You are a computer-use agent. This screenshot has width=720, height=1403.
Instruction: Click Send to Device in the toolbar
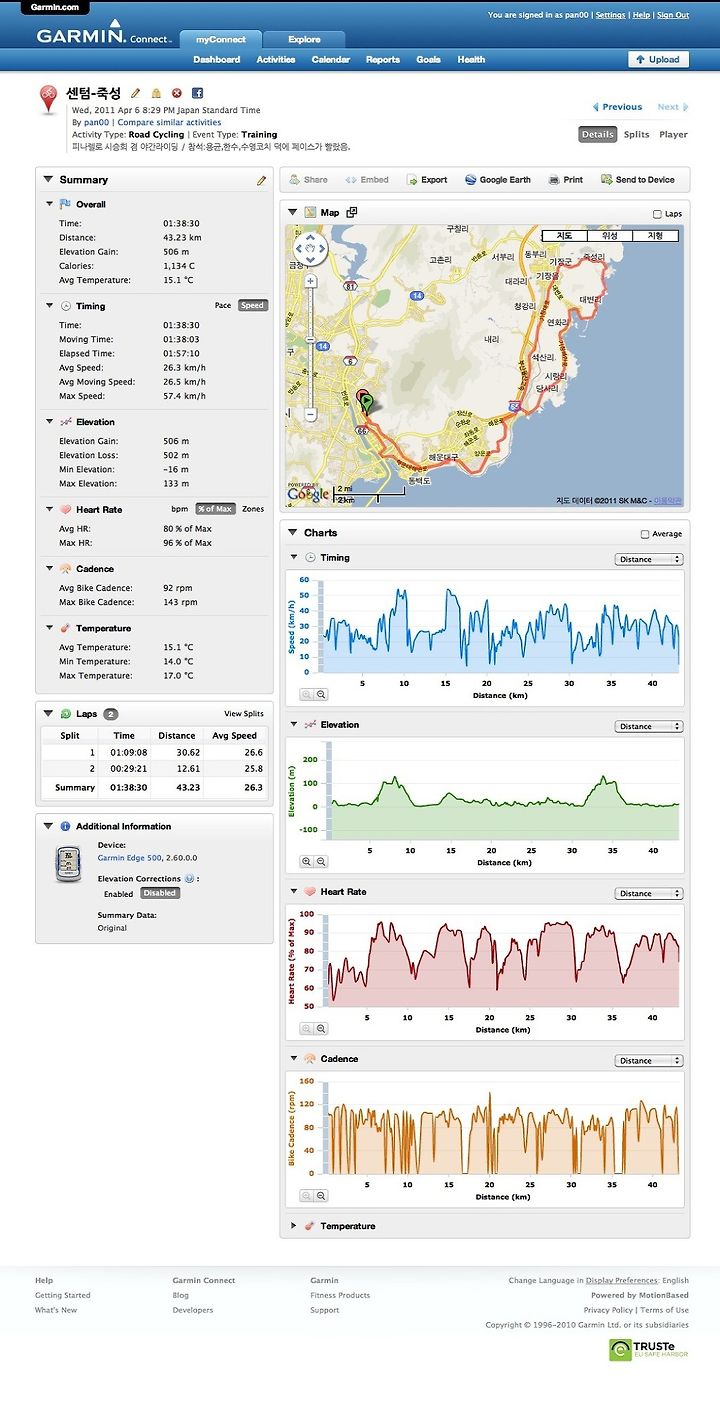[x=638, y=180]
